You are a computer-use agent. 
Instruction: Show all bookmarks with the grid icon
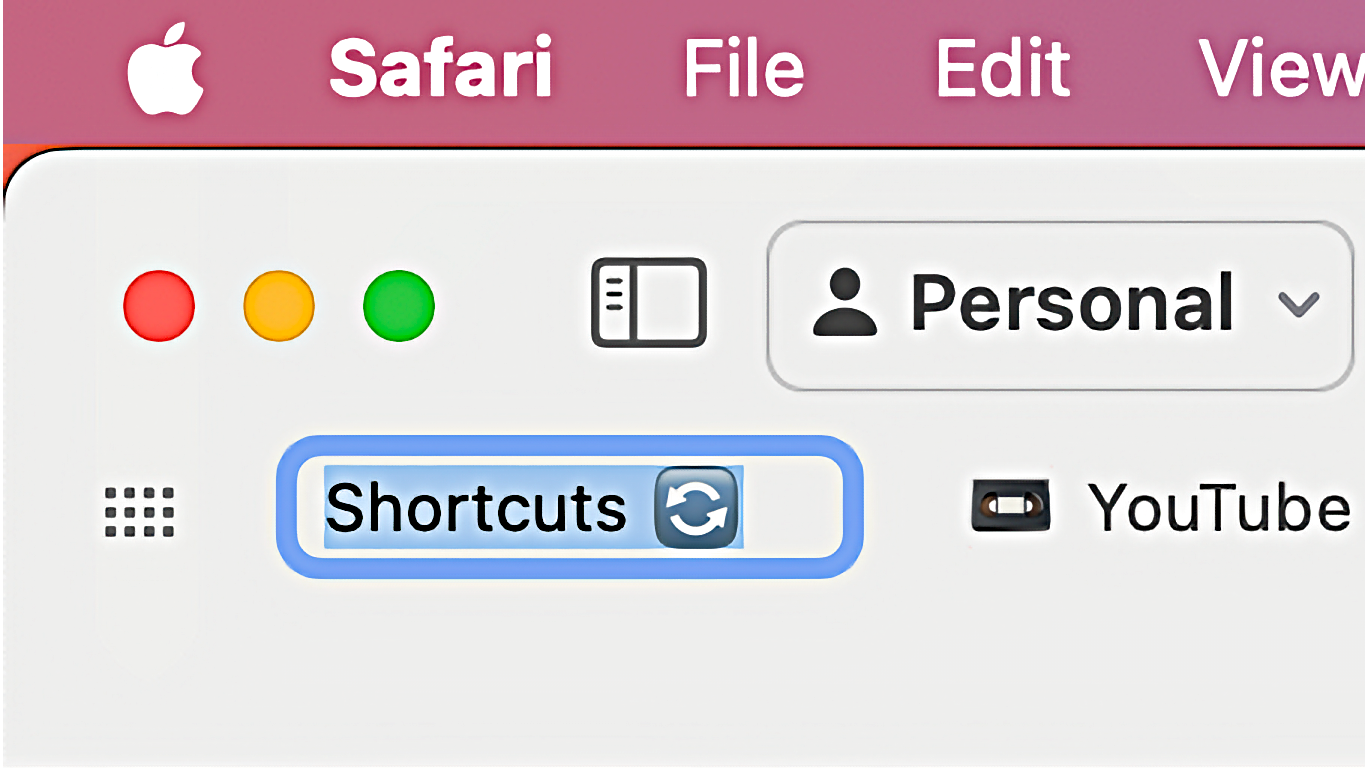140,511
